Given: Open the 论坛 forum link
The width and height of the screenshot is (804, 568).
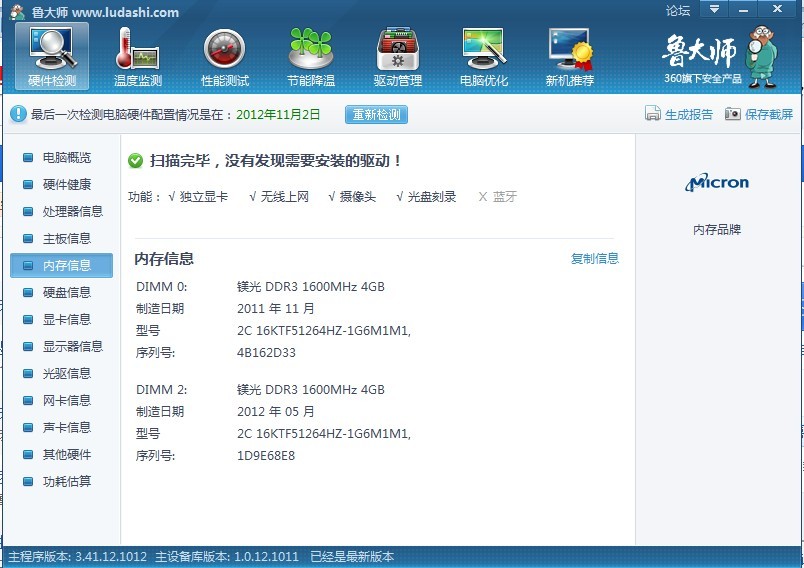Looking at the screenshot, I should [678, 11].
